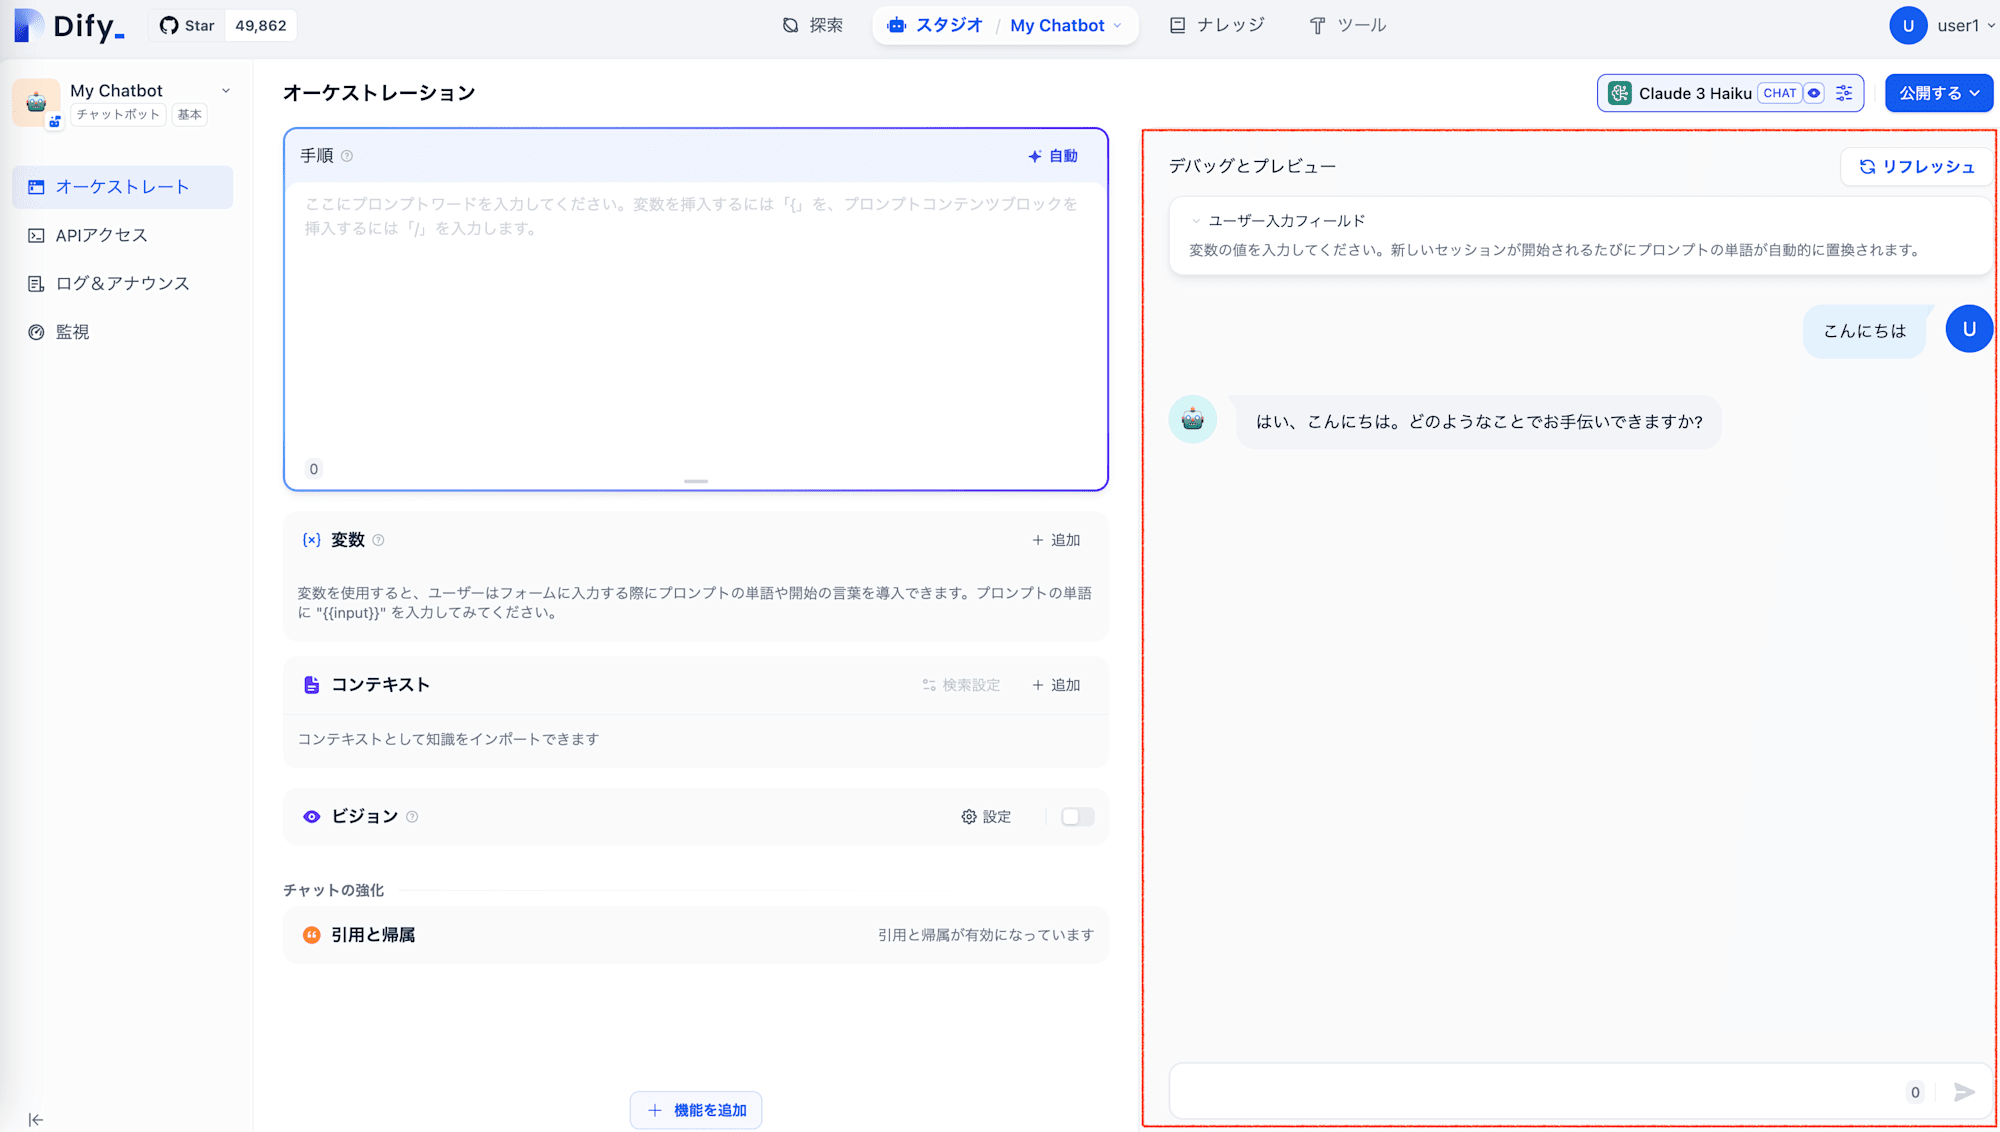2000x1132 pixels.
Task: Click help icon next to ビジョン
Action: pos(412,817)
